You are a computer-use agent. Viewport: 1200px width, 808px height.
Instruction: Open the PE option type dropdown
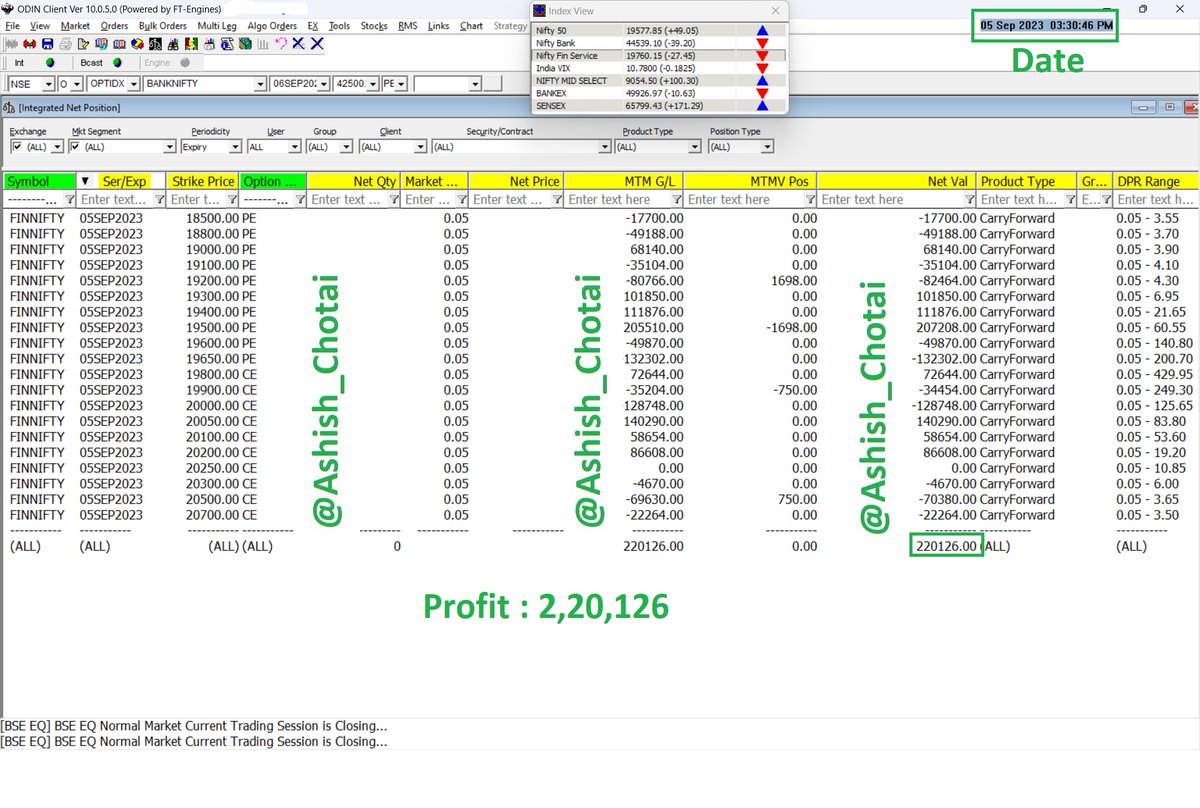point(403,84)
